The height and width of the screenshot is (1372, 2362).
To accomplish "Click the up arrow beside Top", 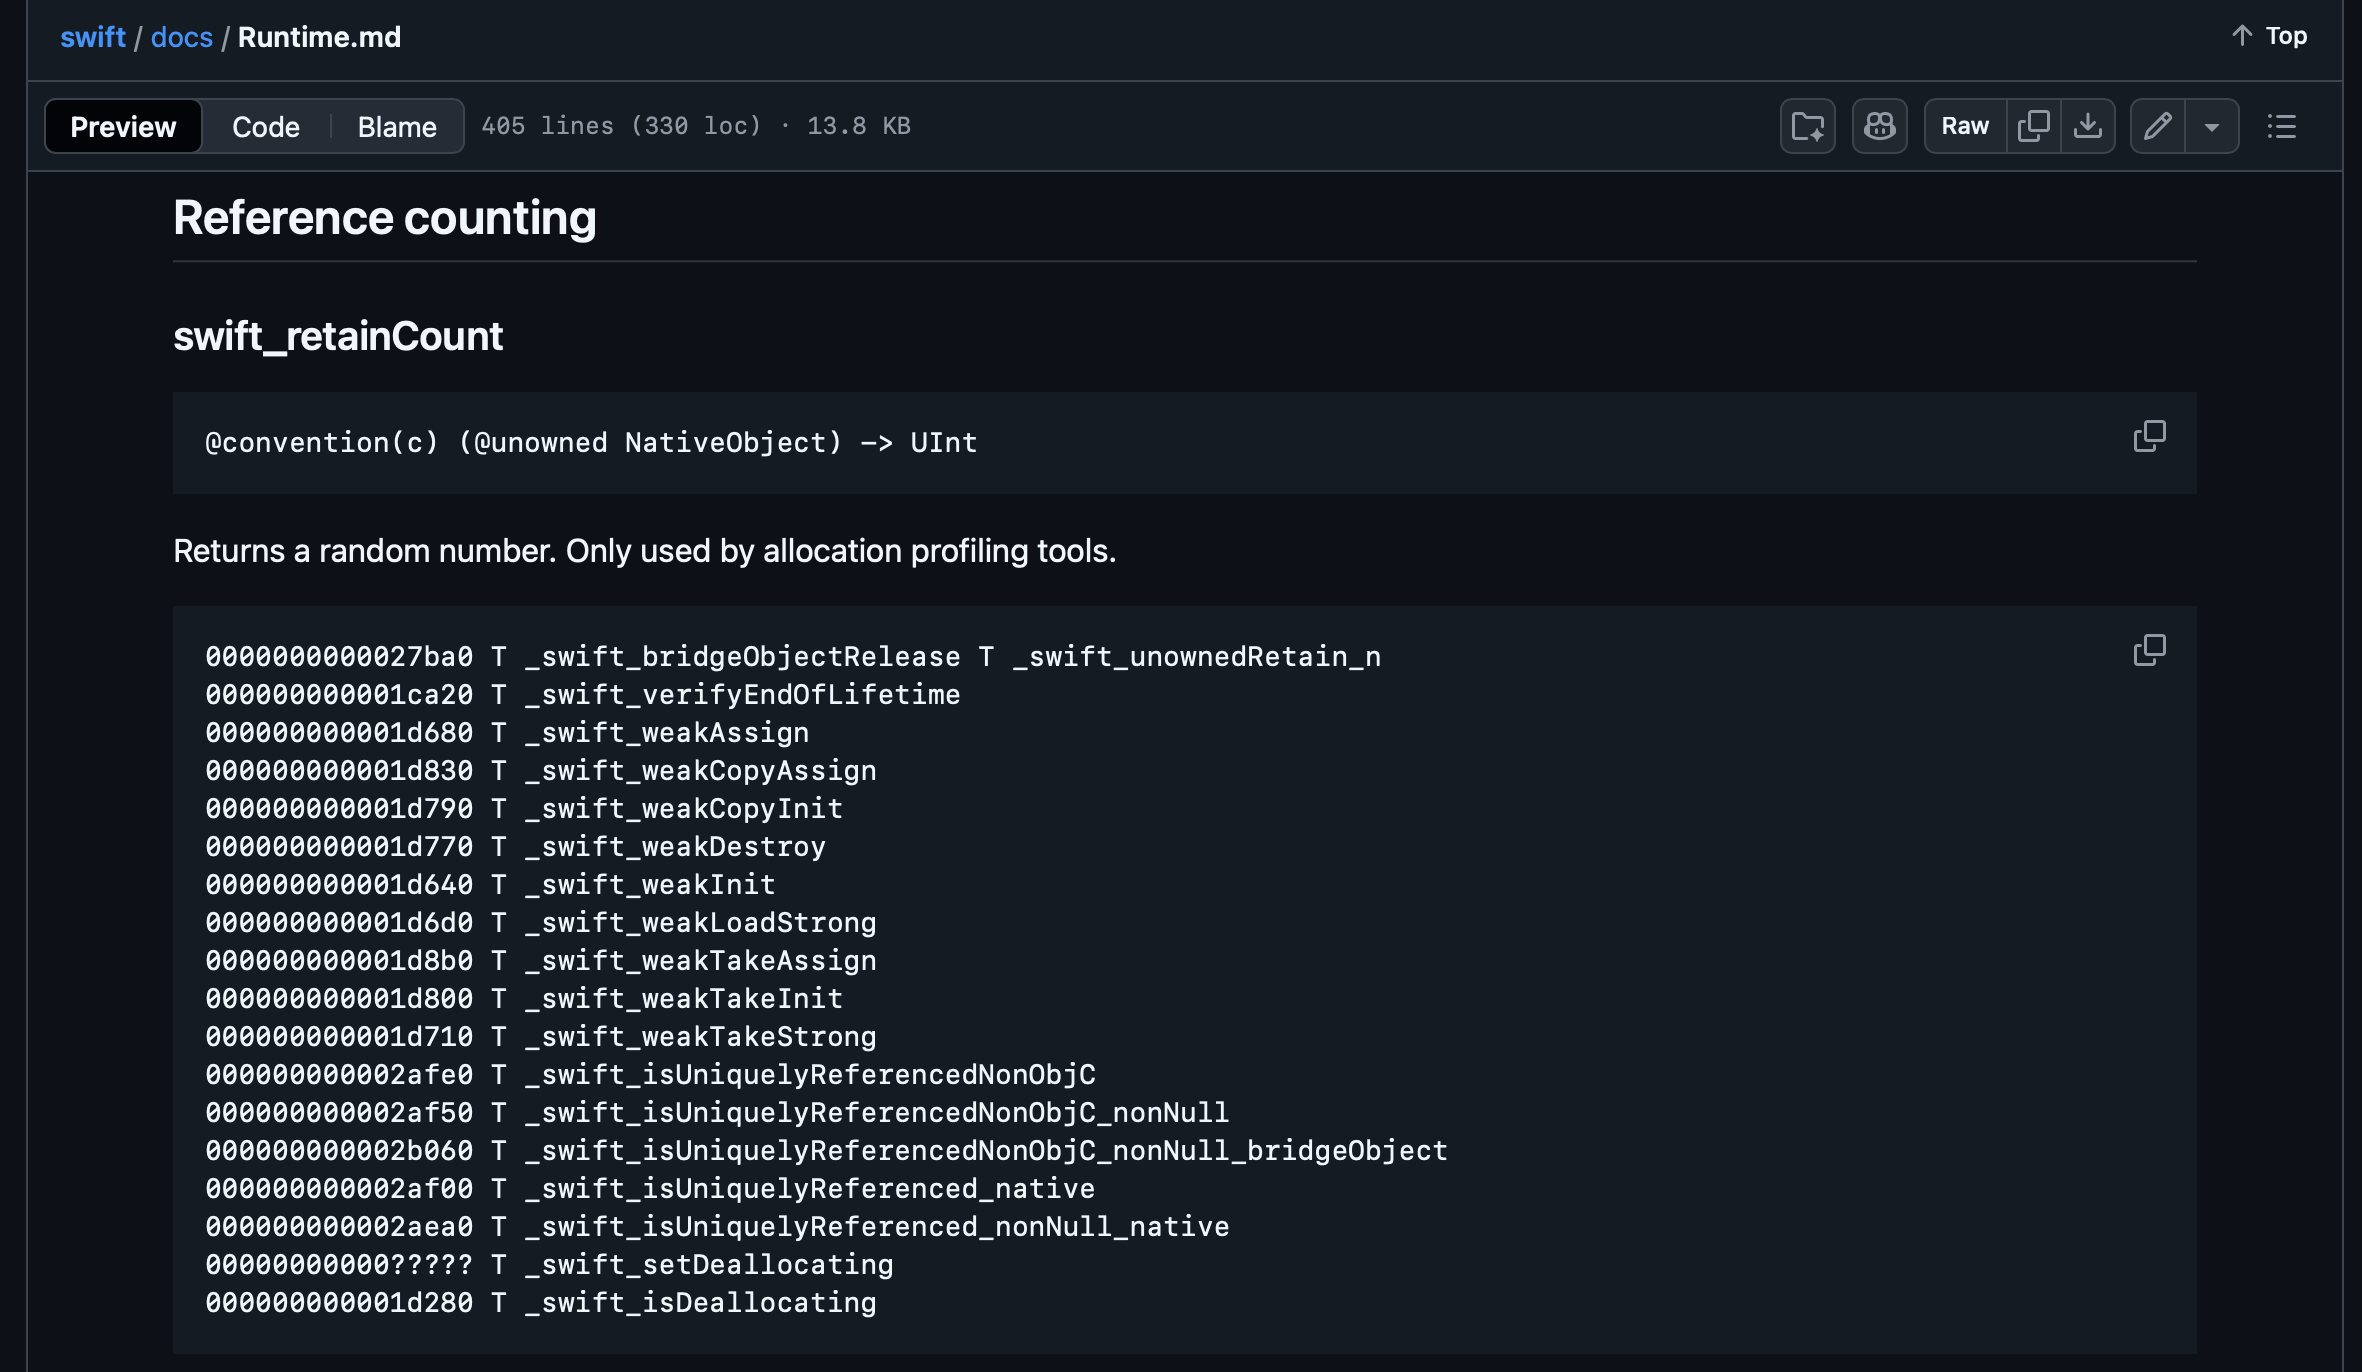I will [x=2242, y=36].
